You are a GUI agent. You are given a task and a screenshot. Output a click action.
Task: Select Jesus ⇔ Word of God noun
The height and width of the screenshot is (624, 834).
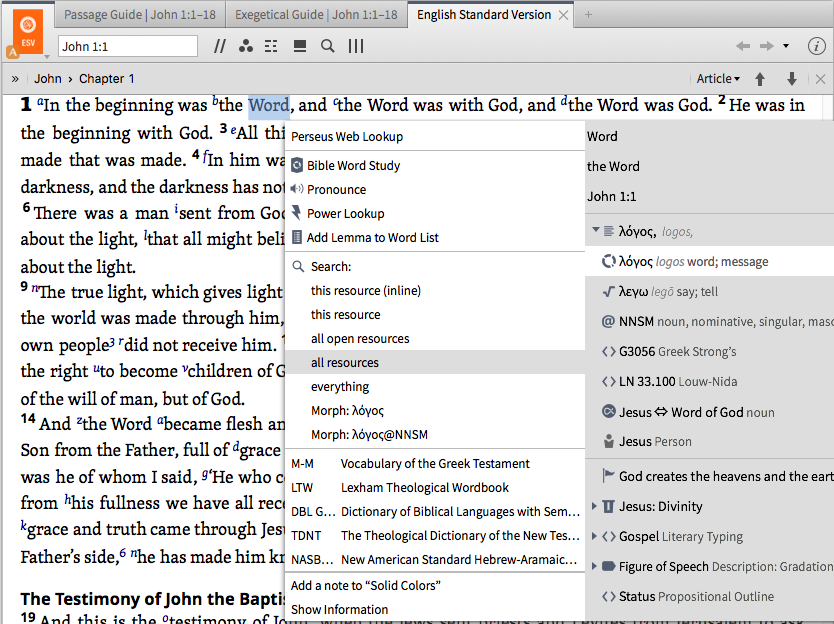pyautogui.click(x=710, y=412)
